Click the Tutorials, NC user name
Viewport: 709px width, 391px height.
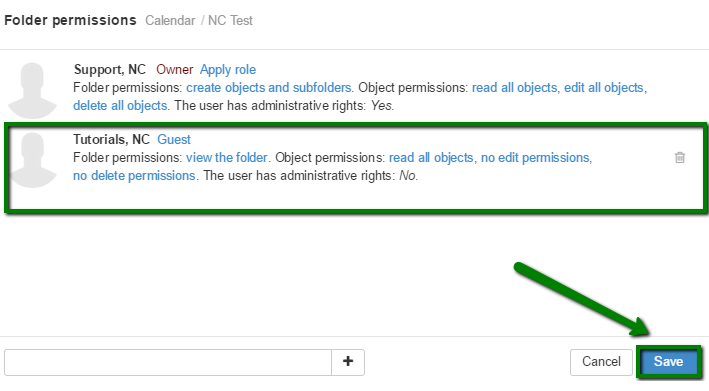[x=111, y=139]
